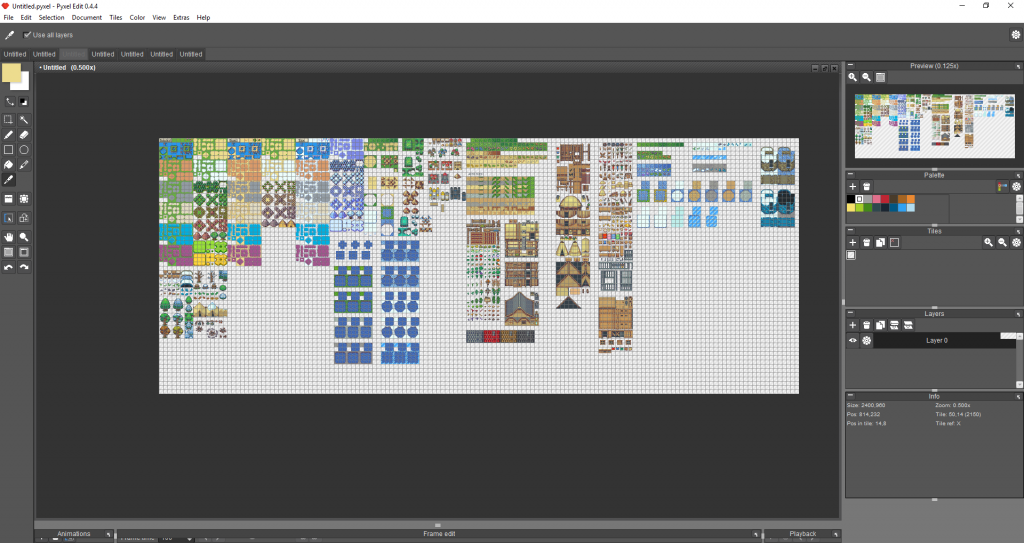Add a new layer with plus icon
Screen dimensions: 1024x543
pyautogui.click(x=853, y=325)
